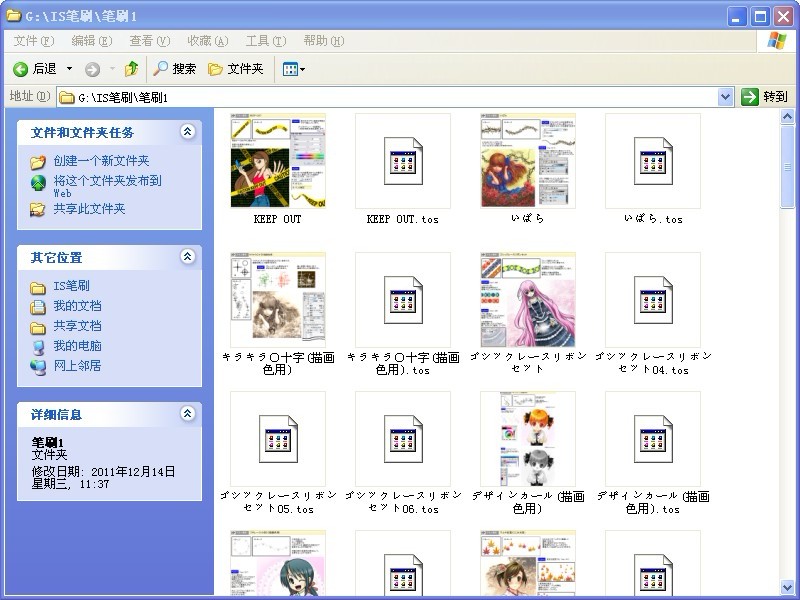
Task: Select the キラキラ○十字(描画色用) image thumbnail
Action: point(278,299)
